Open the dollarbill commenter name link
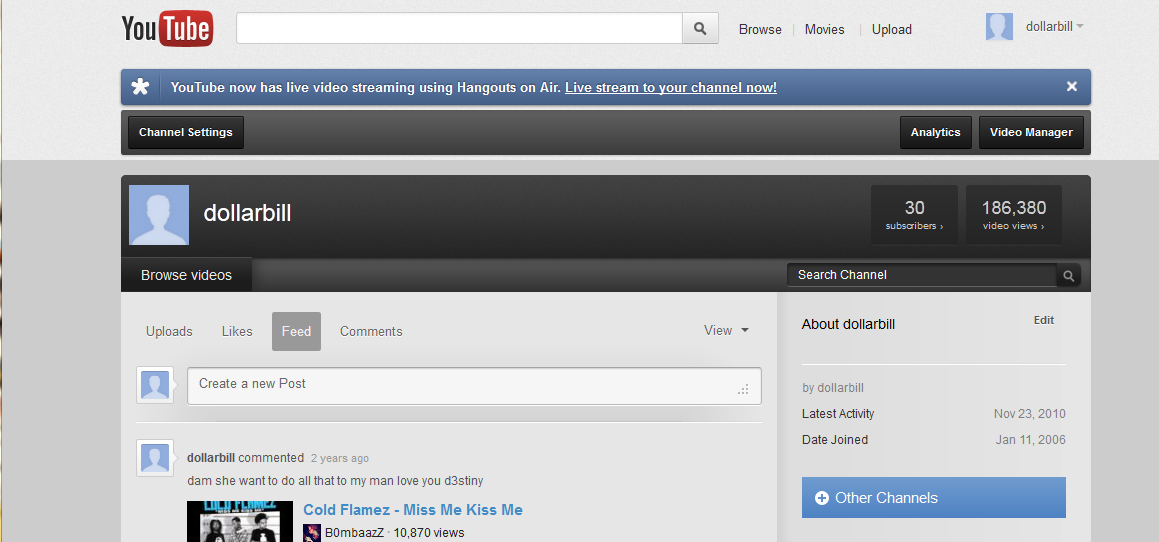Viewport: 1159px width, 542px height. pyautogui.click(x=211, y=458)
